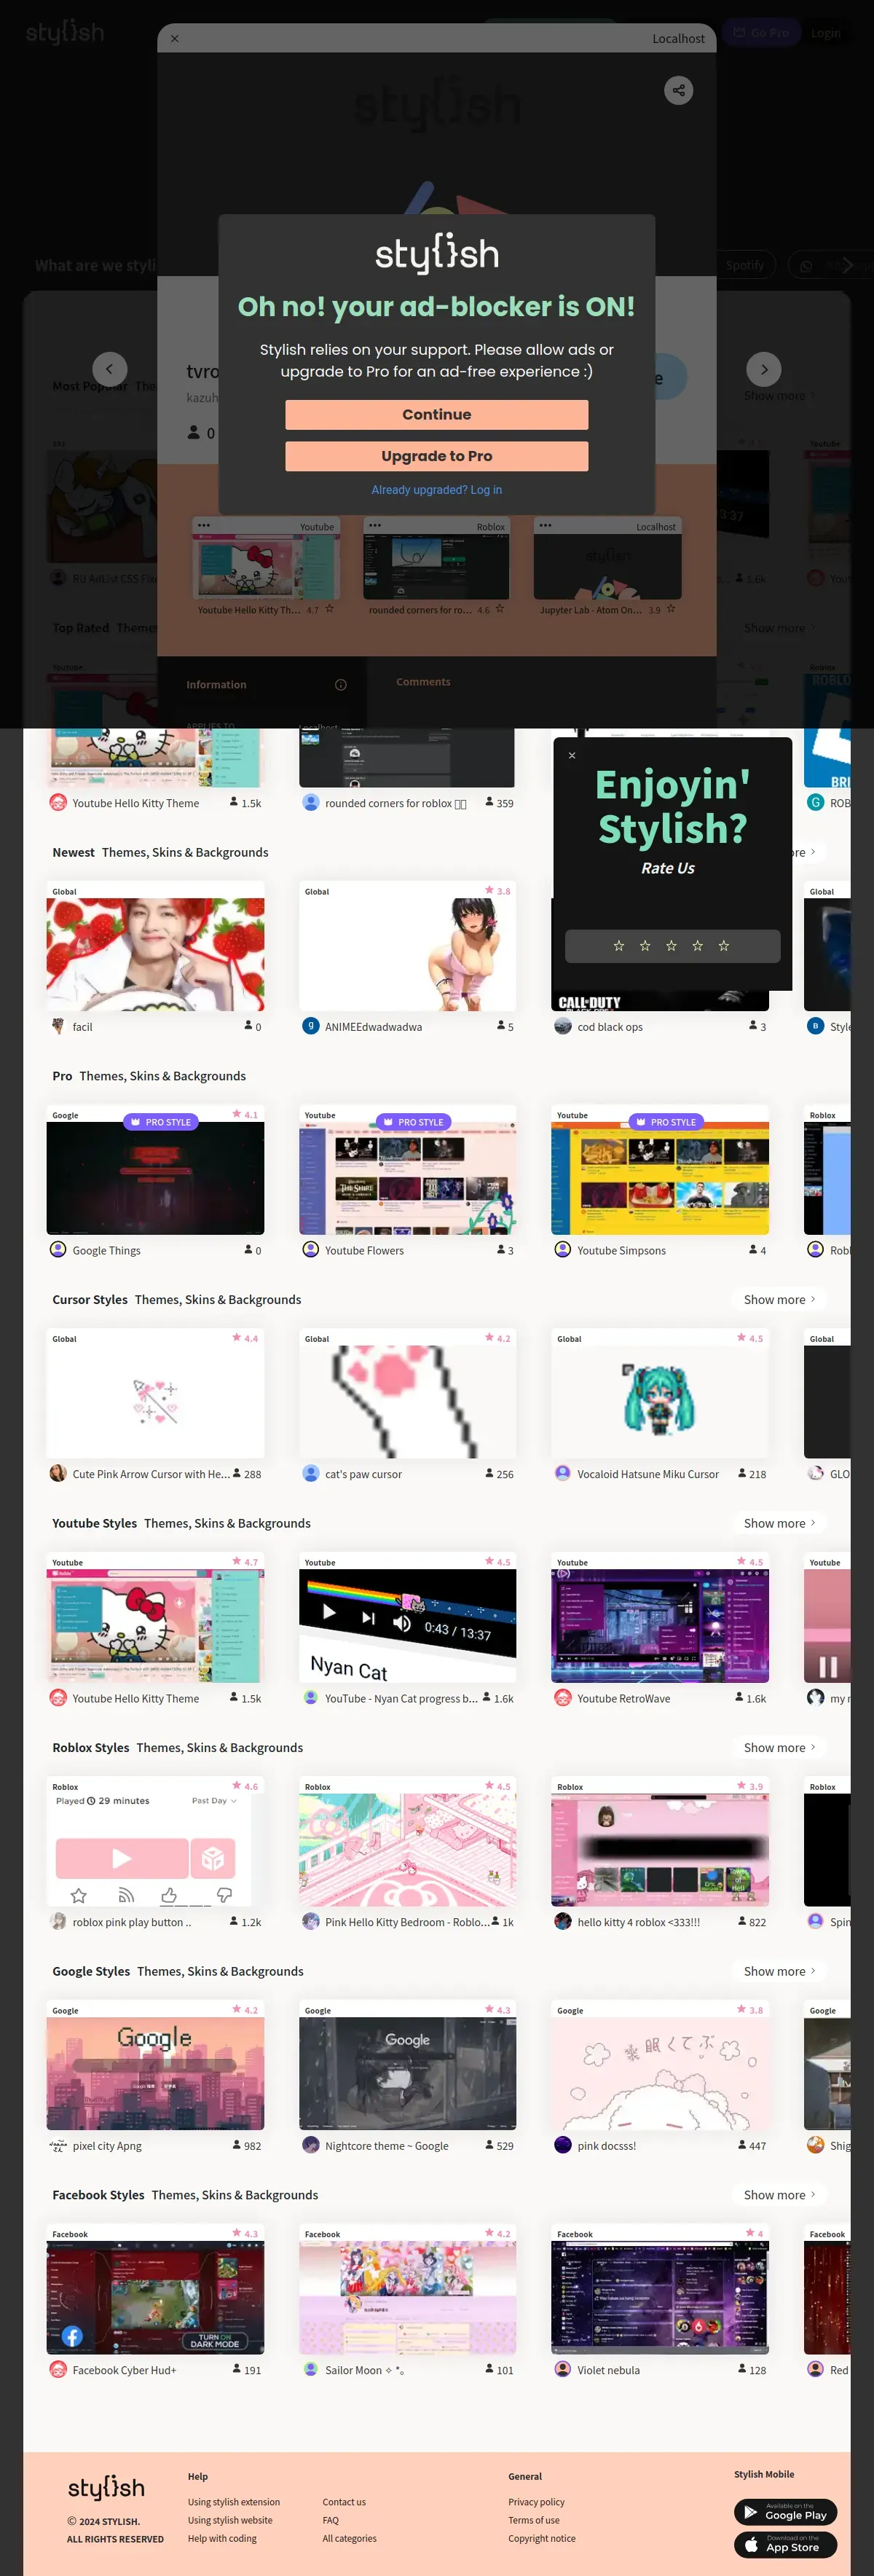
Task: Click the Login link in header
Action: pyautogui.click(x=826, y=33)
